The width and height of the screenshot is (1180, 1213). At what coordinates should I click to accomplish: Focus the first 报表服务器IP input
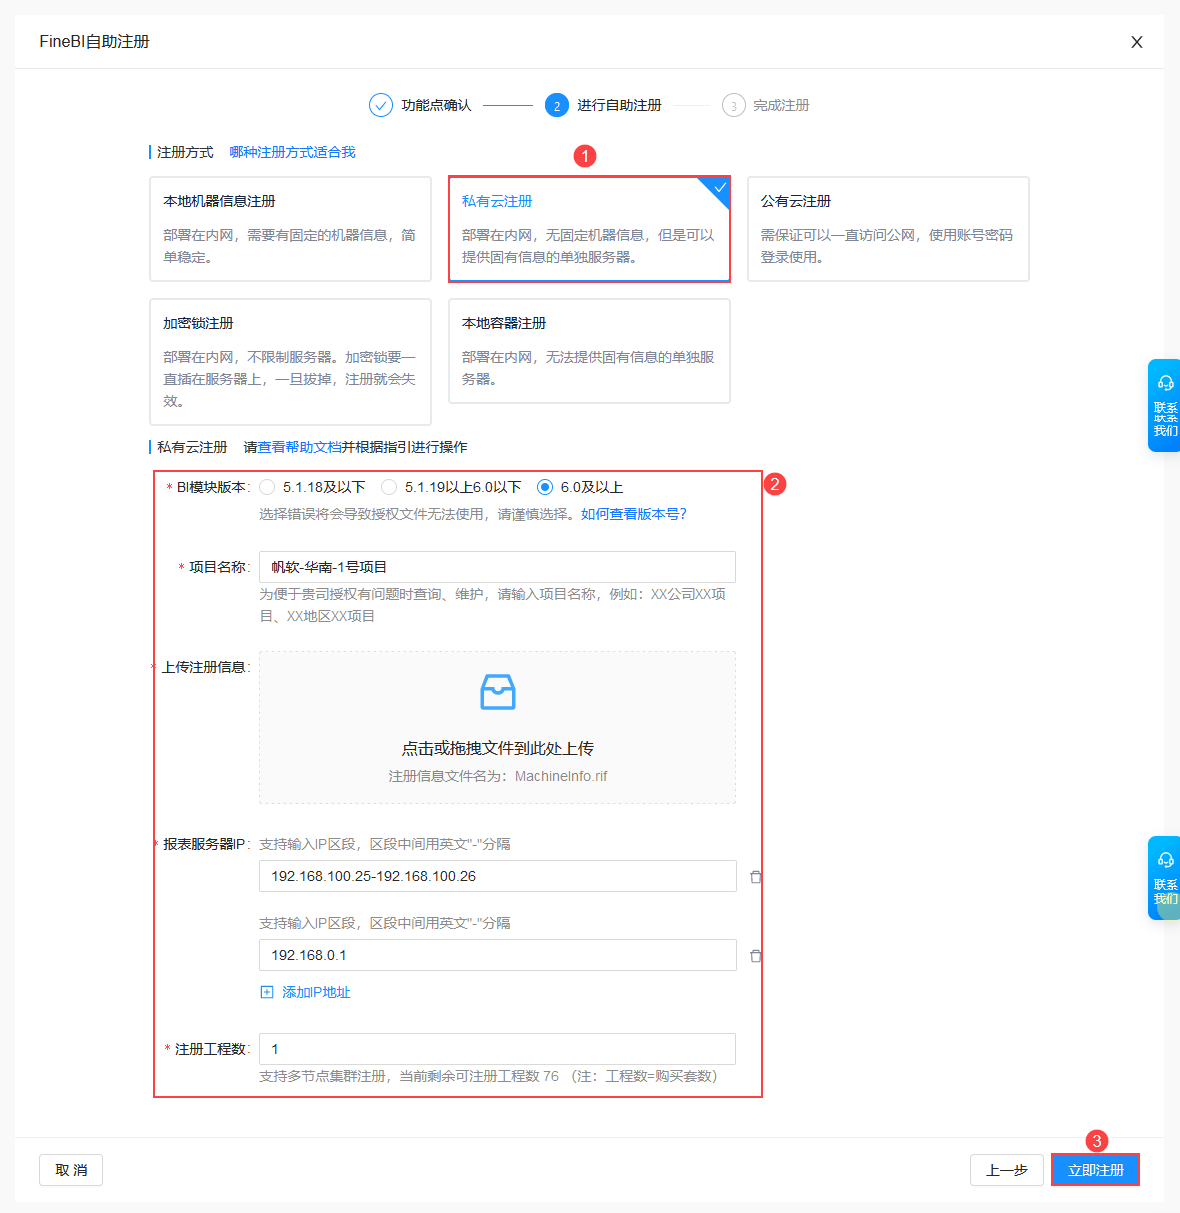pos(497,876)
